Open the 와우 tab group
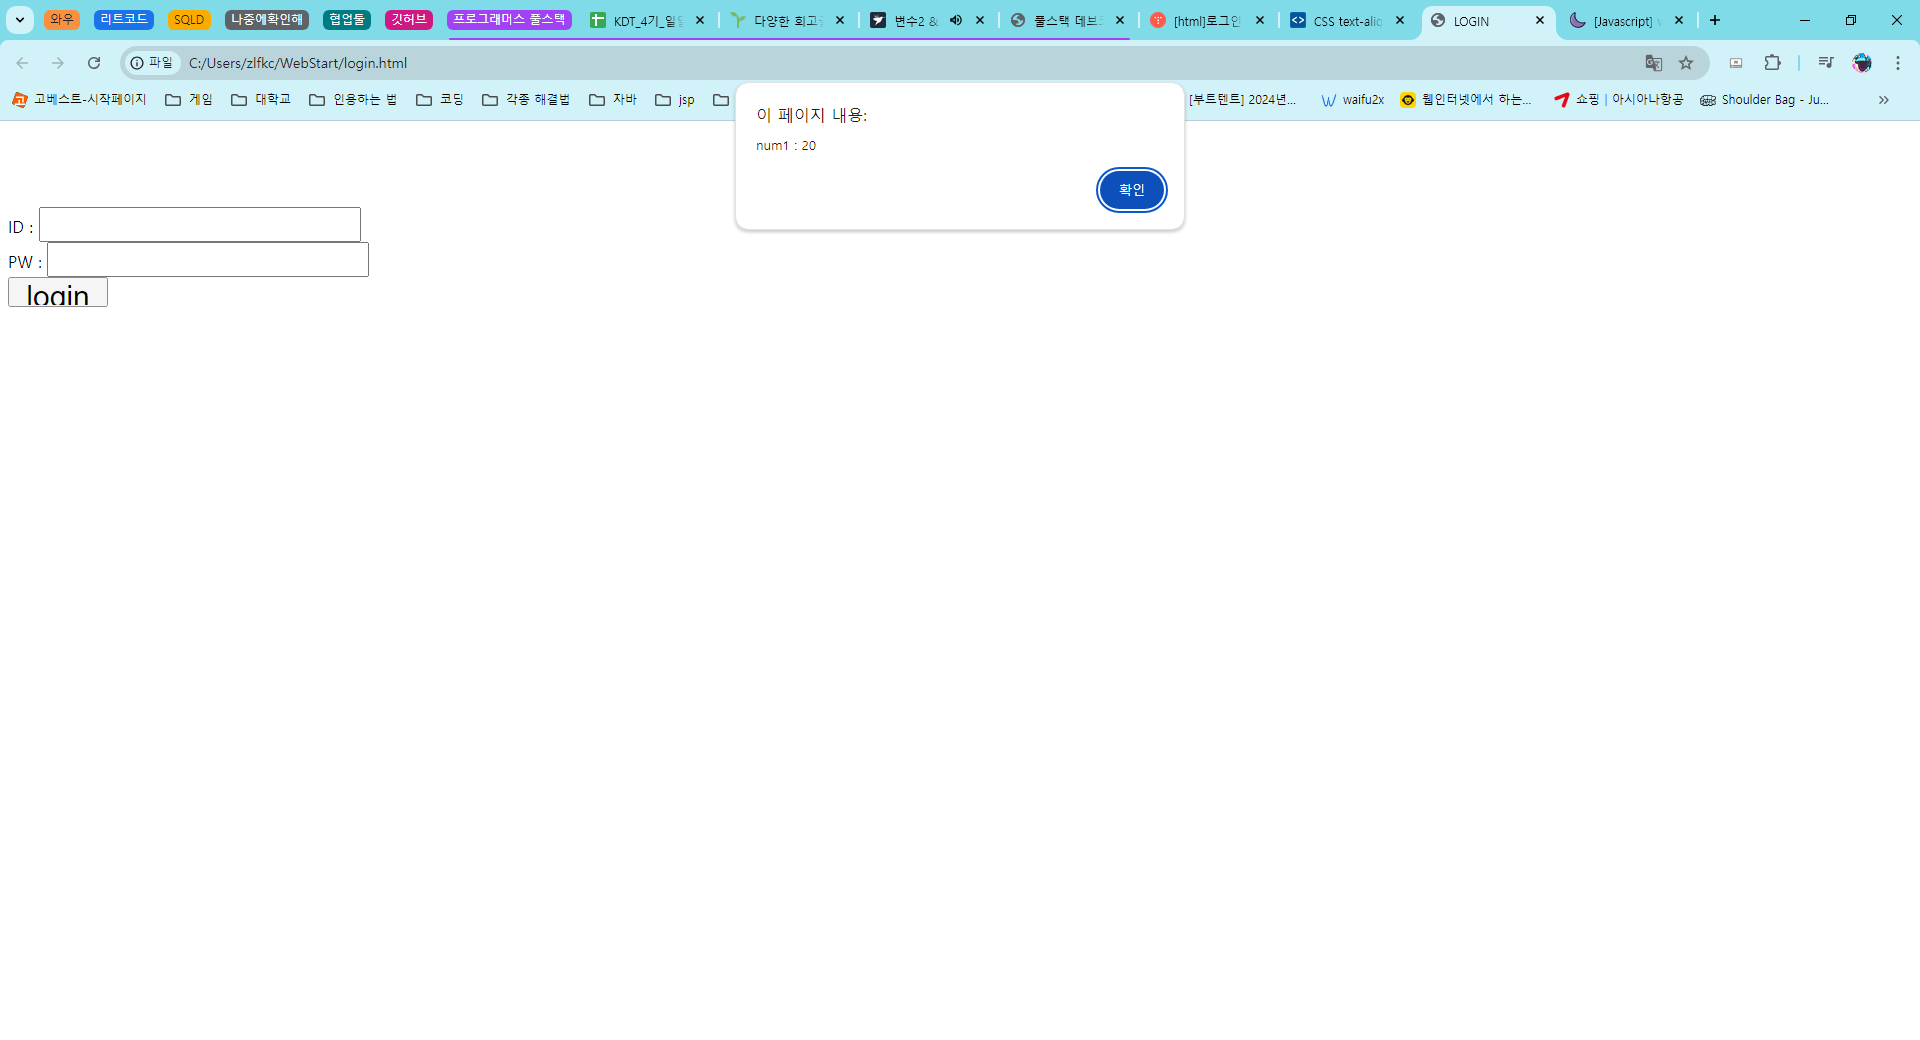Viewport: 1920px width, 1040px height. pos(62,20)
